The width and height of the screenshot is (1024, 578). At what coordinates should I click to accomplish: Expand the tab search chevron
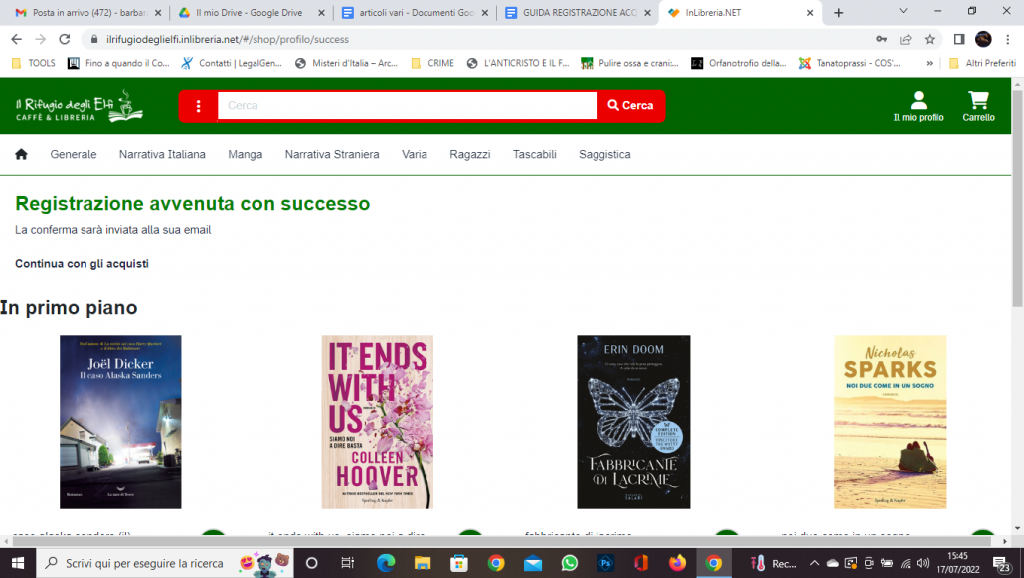coord(903,11)
